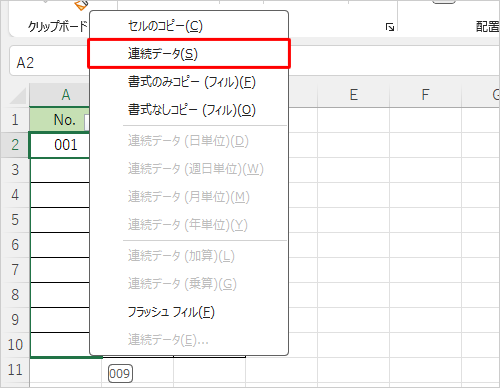Select row 7 header
500x388 pixels.
click(x=15, y=270)
